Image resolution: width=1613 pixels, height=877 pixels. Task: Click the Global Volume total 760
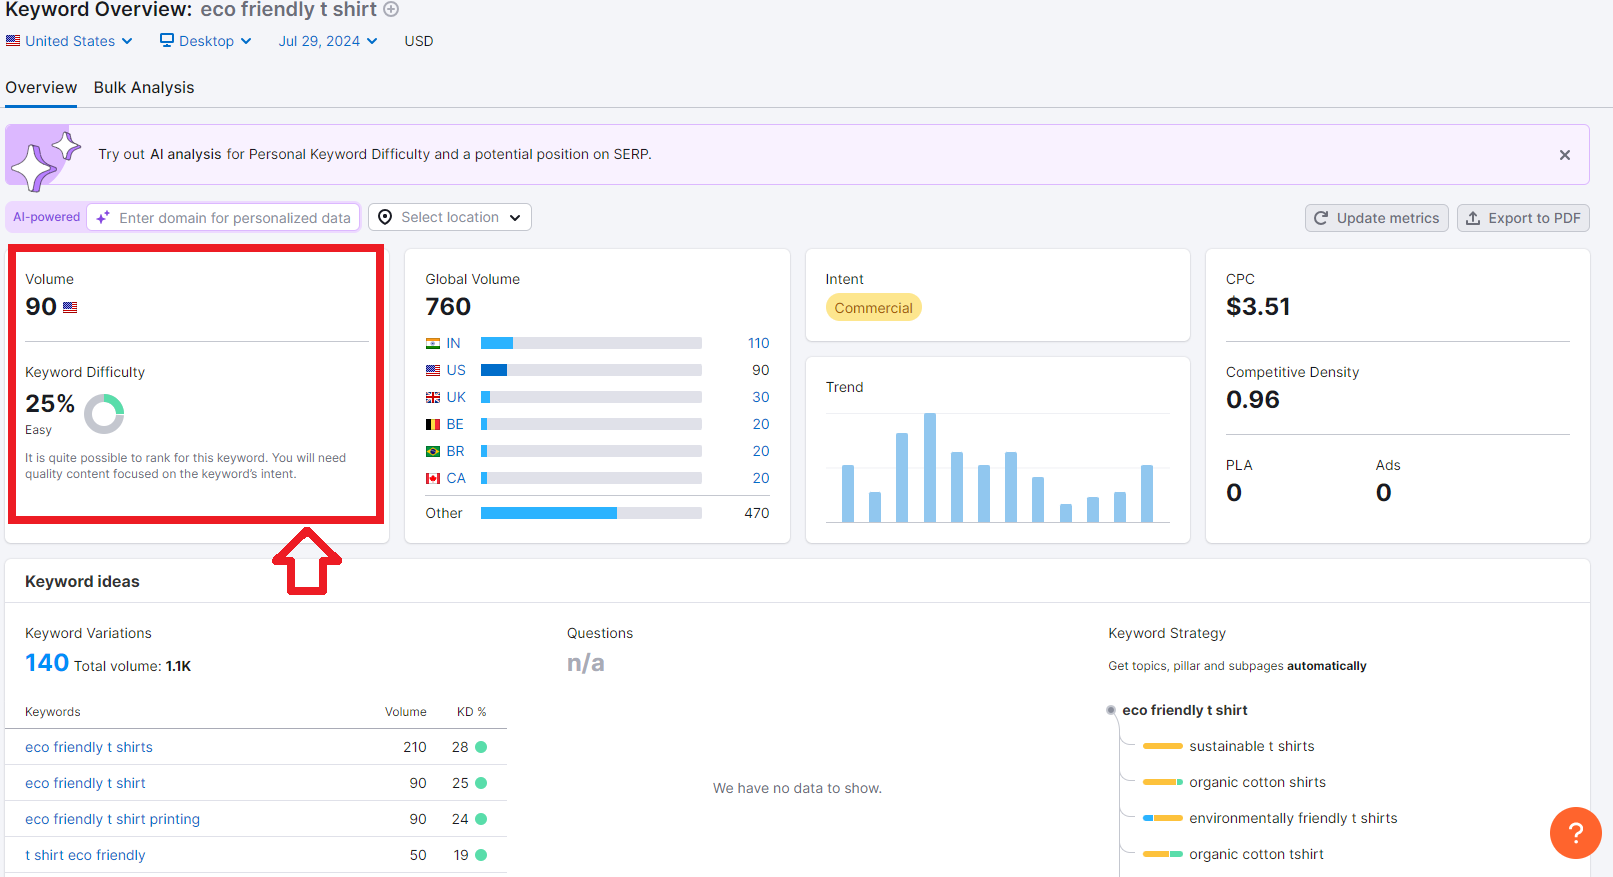448,307
